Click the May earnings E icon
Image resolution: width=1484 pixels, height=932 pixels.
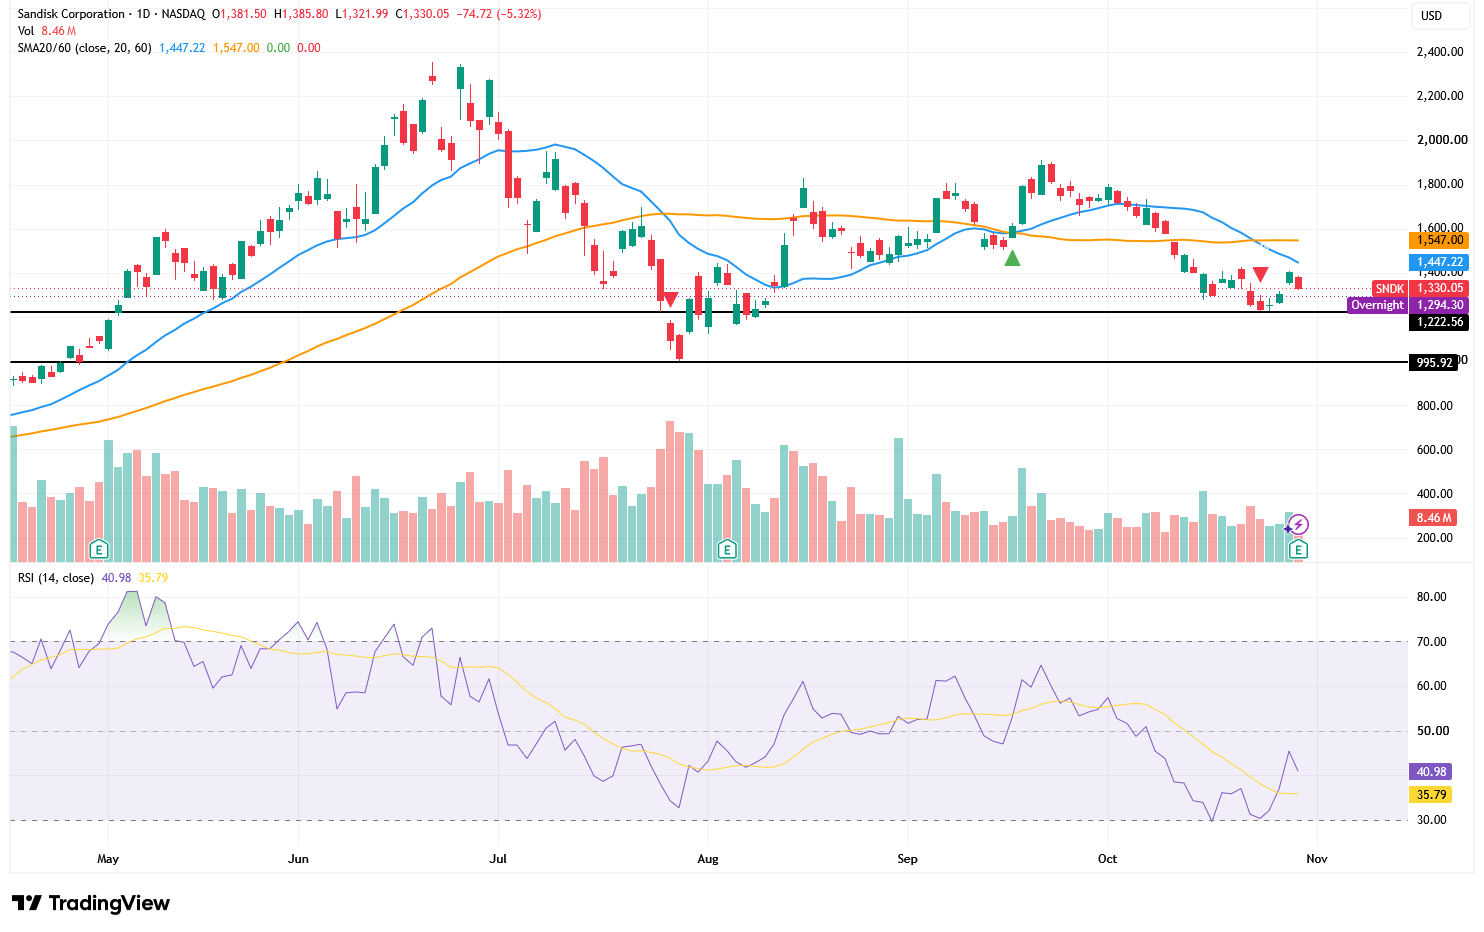[98, 548]
